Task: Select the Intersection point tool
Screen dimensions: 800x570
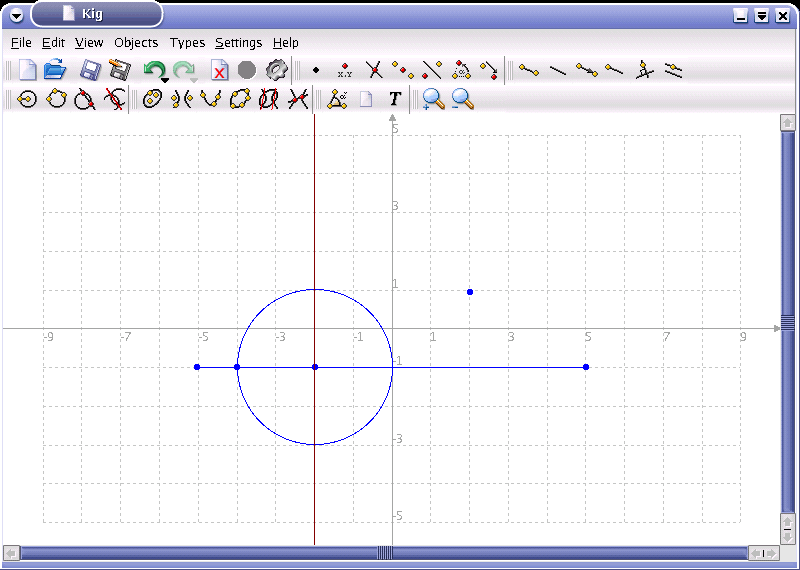Action: (x=374, y=70)
